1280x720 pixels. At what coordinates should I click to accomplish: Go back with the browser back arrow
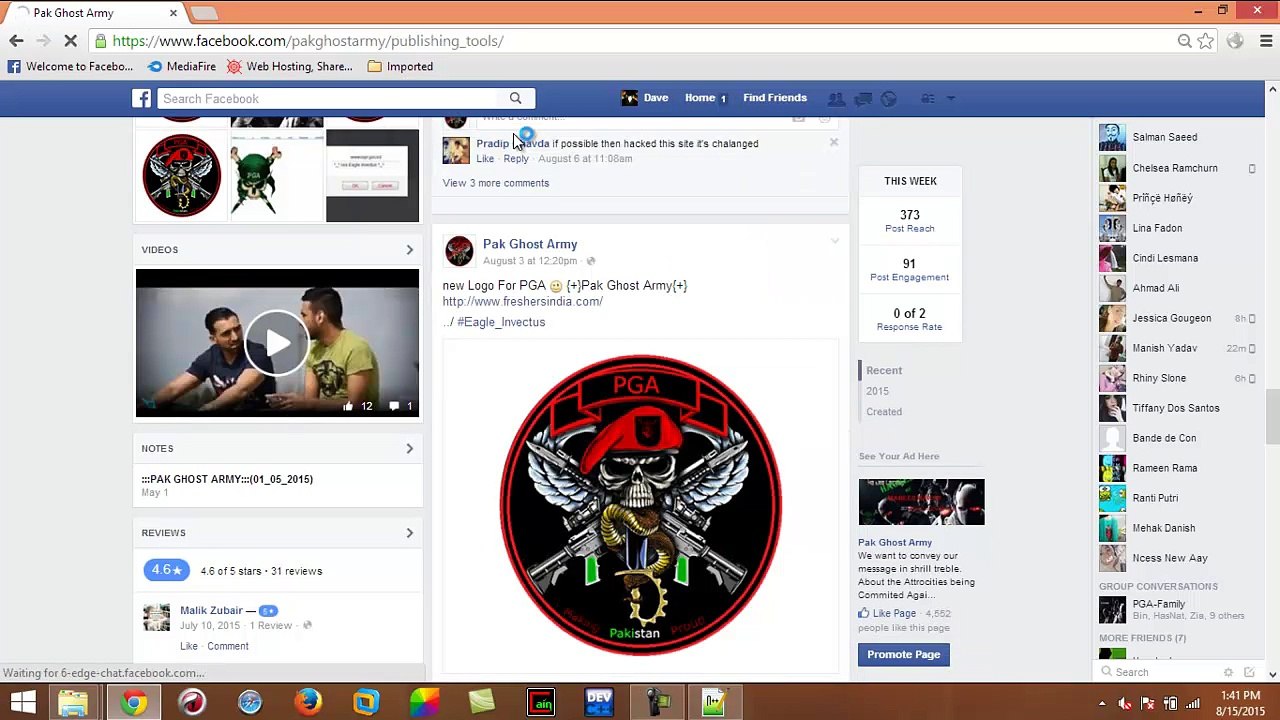coord(16,41)
